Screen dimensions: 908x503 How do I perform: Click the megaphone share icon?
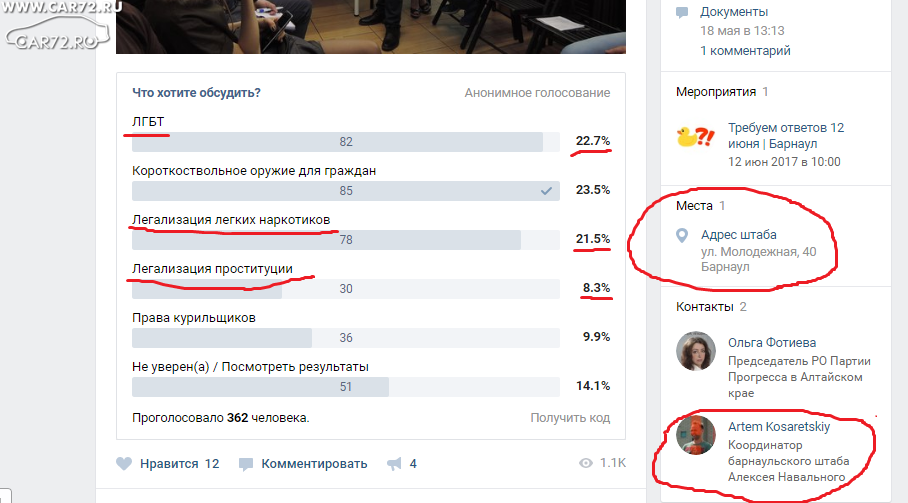point(394,464)
